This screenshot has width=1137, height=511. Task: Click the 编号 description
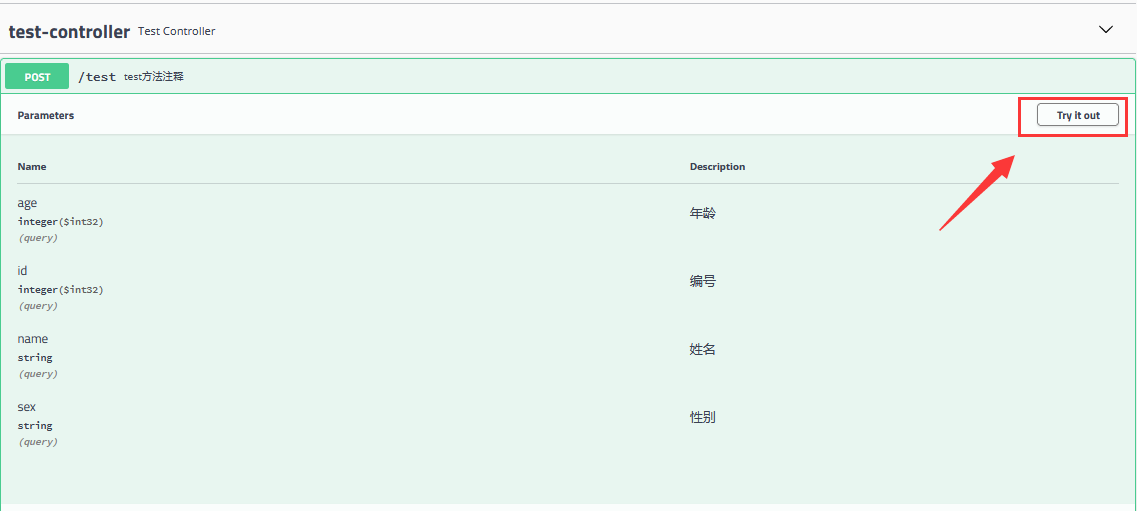(x=703, y=282)
